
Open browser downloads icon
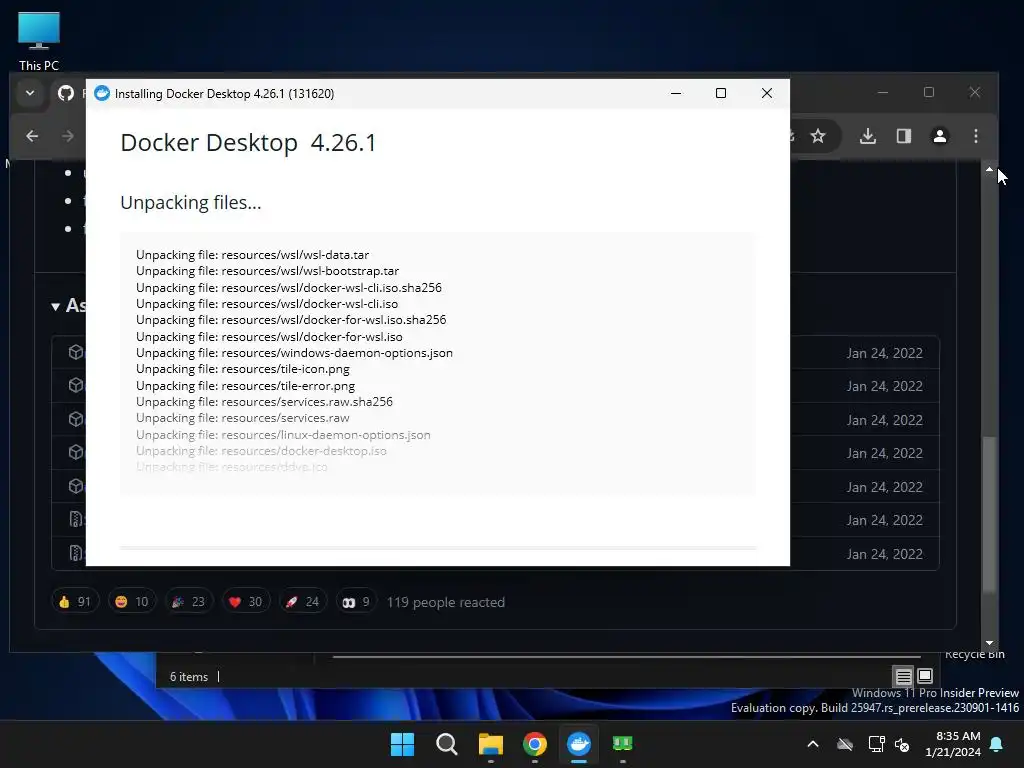pyautogui.click(x=868, y=136)
